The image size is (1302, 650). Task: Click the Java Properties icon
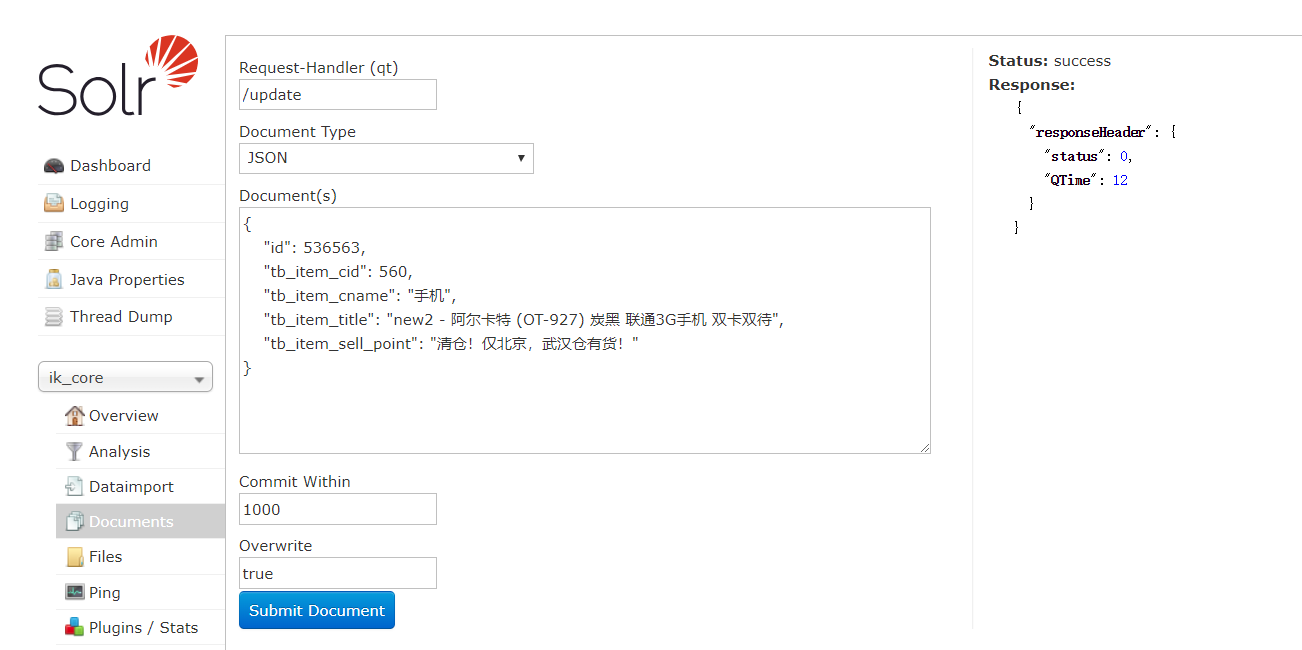pos(54,279)
